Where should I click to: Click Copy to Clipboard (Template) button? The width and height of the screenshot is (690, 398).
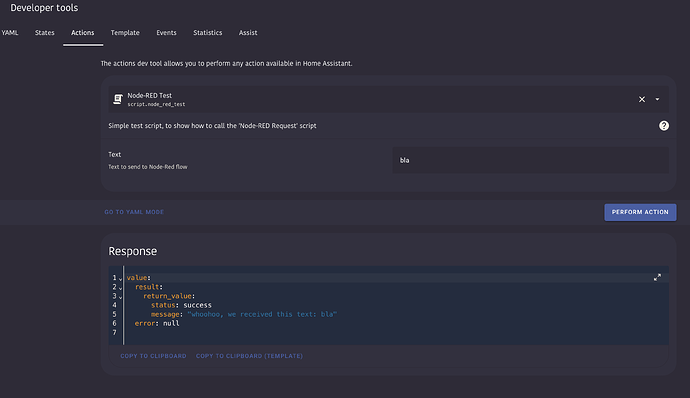coord(250,356)
